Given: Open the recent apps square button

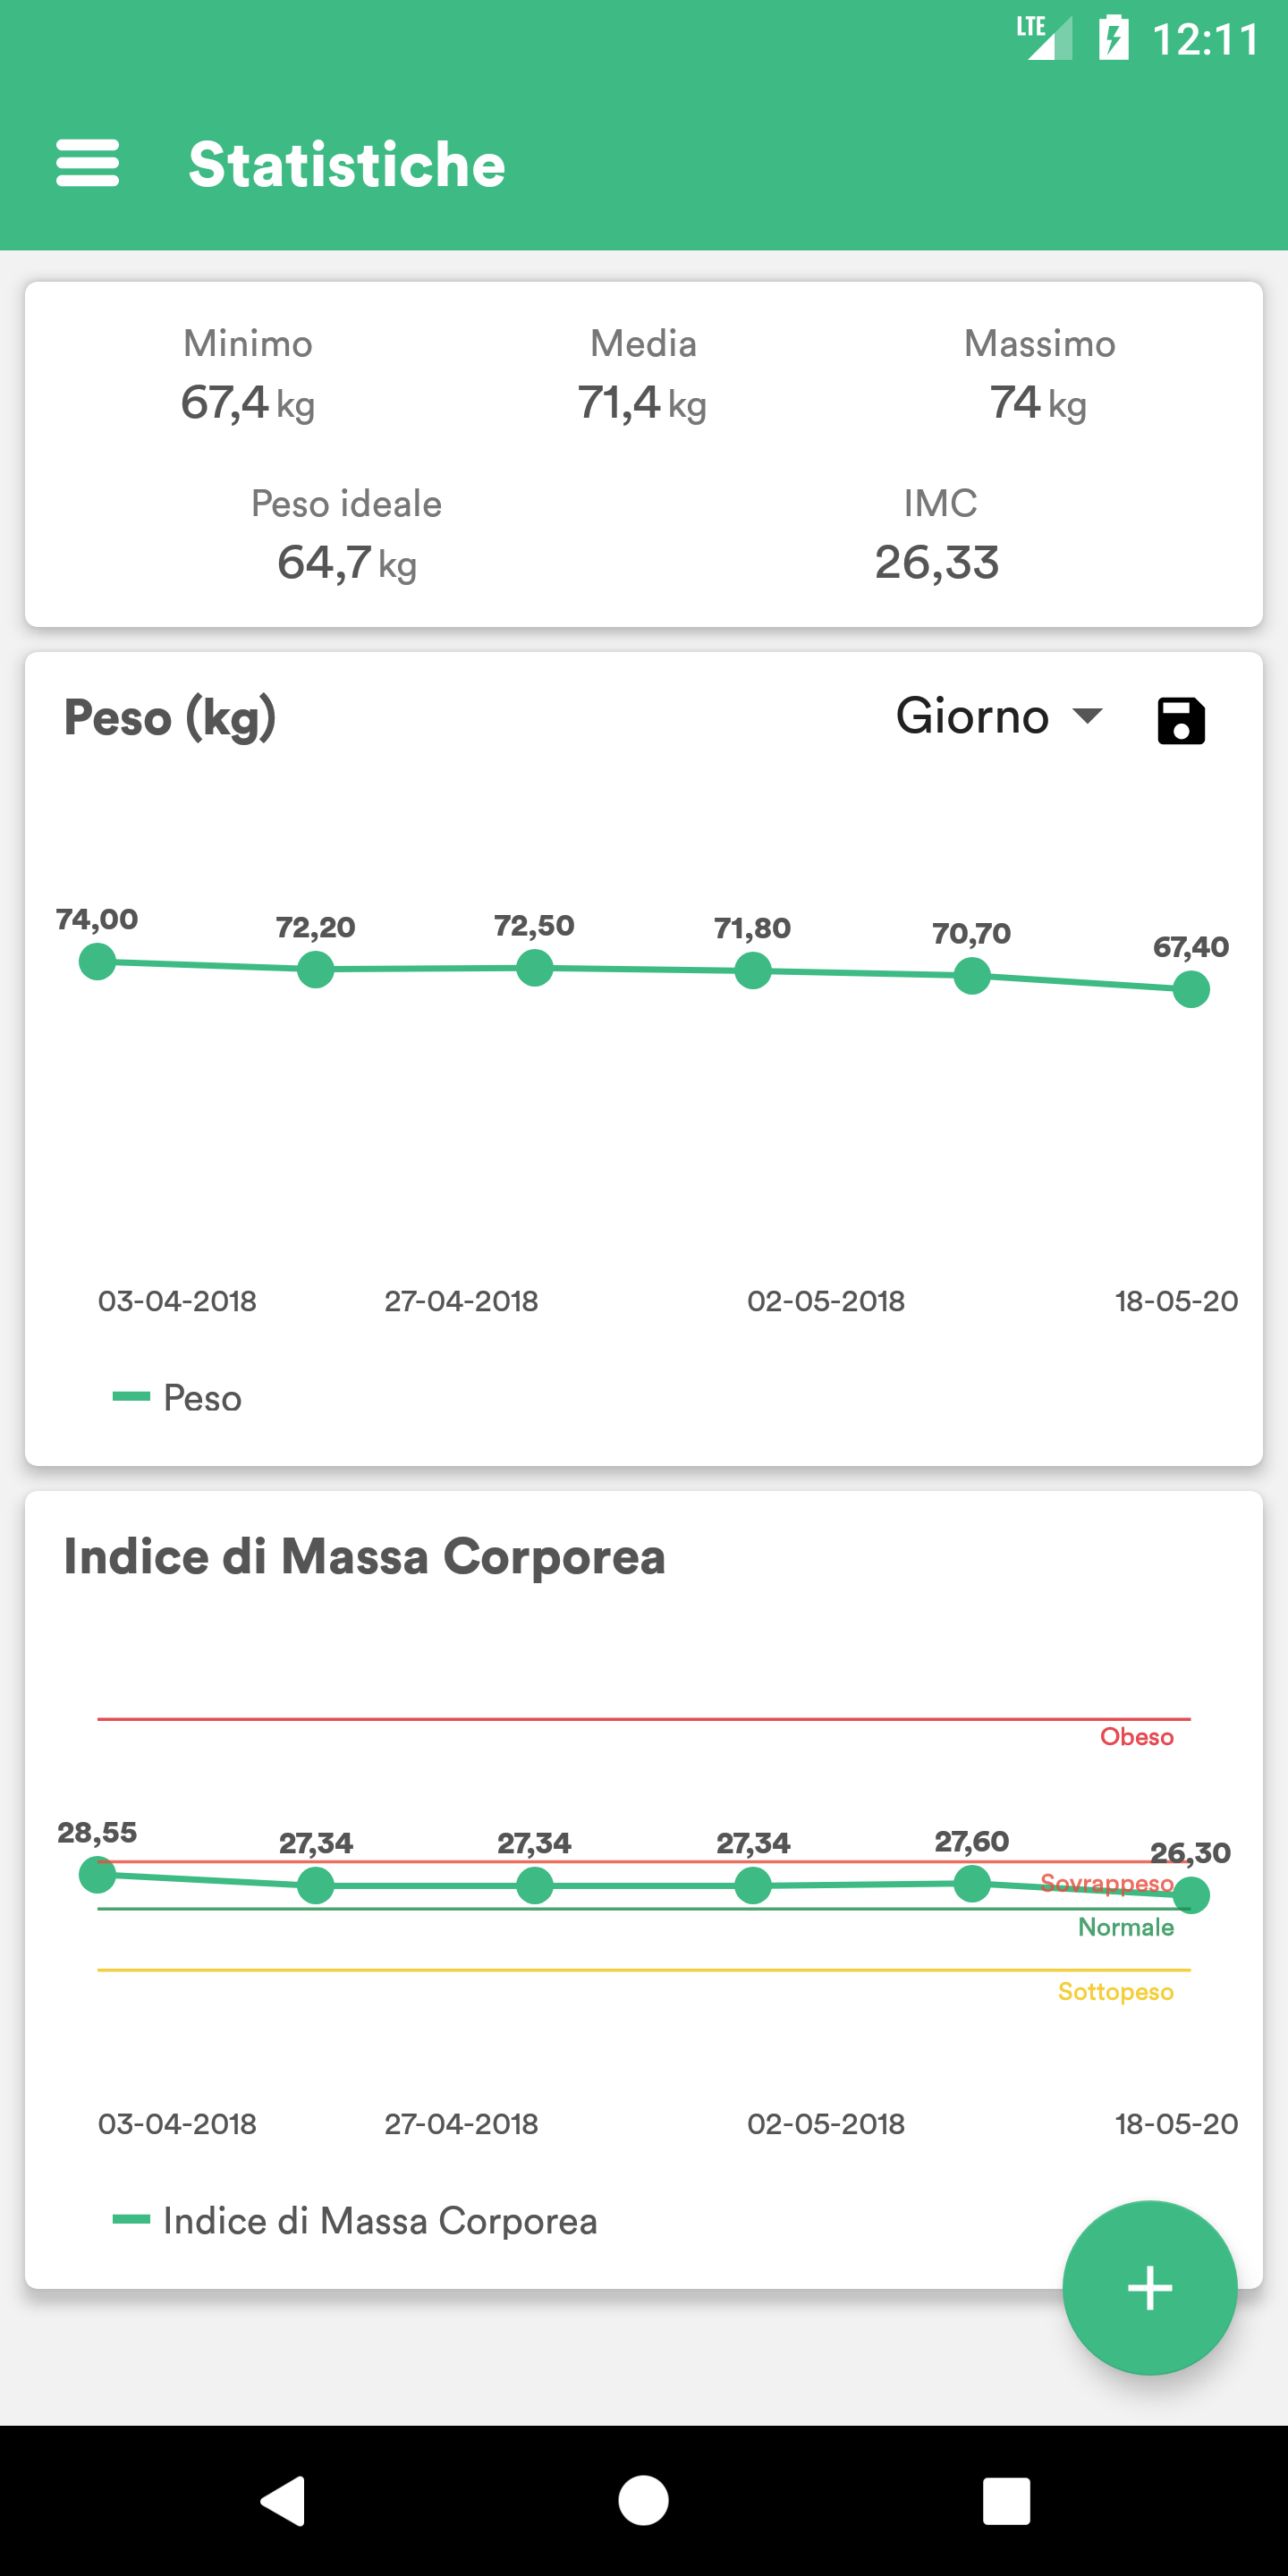Looking at the screenshot, I should point(1006,2501).
